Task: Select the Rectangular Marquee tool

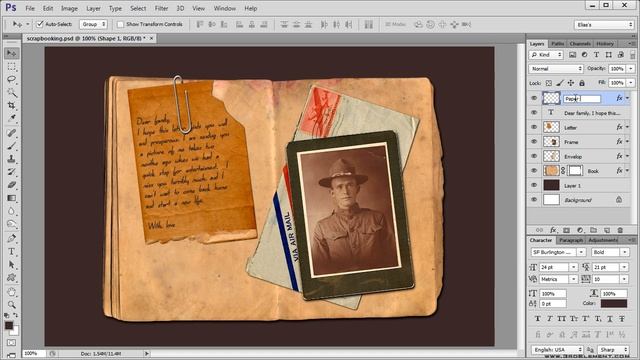Action: tap(11, 67)
